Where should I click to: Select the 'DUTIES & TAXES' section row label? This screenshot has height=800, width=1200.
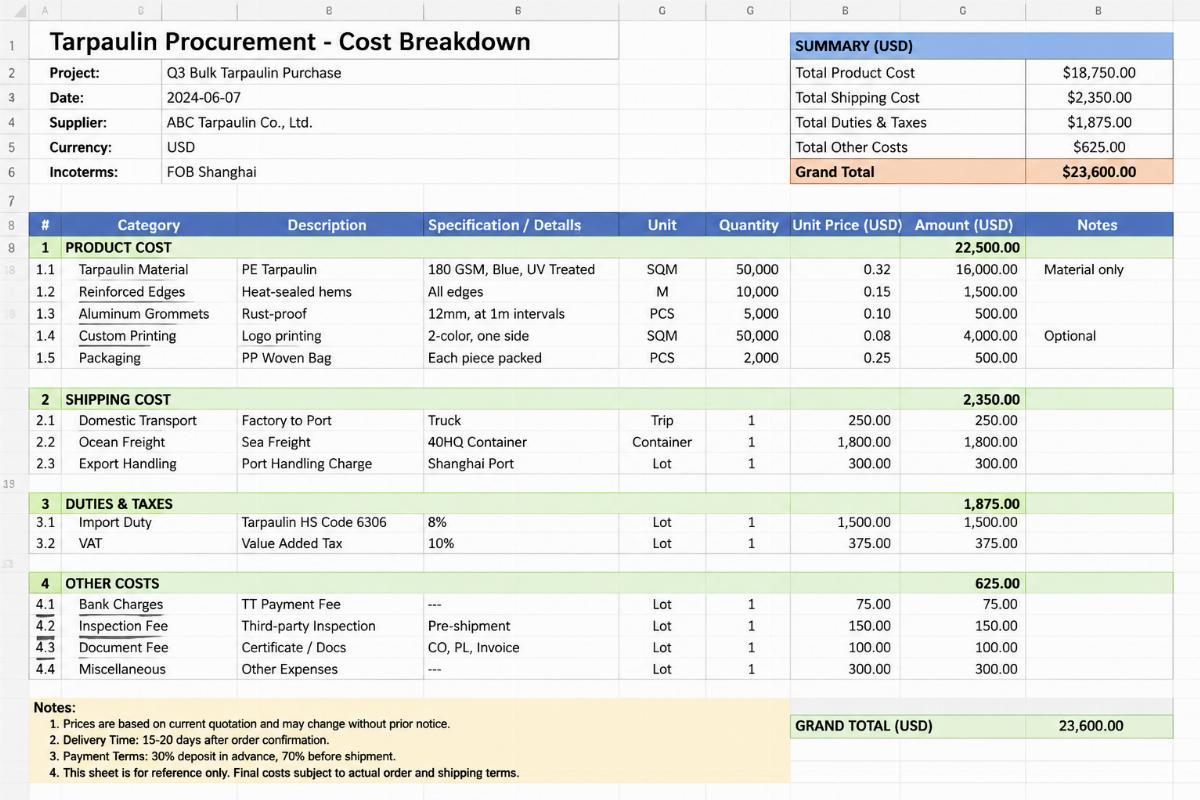point(119,504)
